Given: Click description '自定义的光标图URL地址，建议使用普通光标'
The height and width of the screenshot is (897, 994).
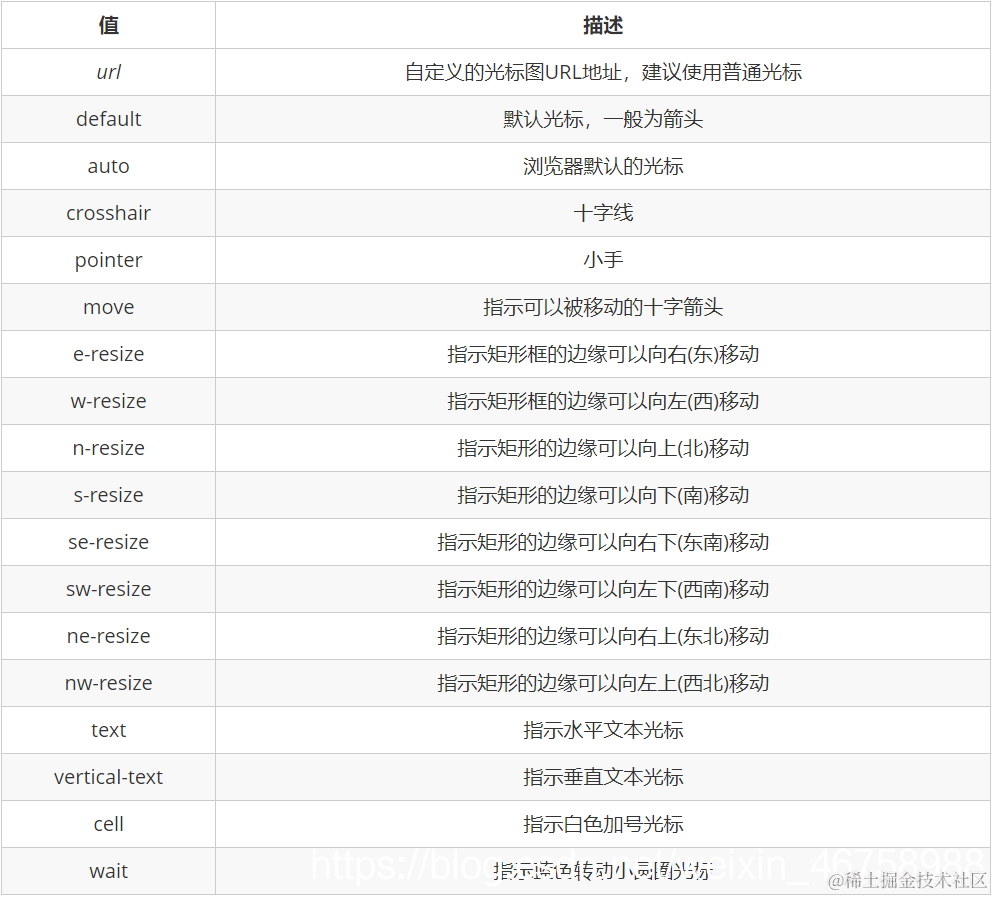Looking at the screenshot, I should coord(603,72).
